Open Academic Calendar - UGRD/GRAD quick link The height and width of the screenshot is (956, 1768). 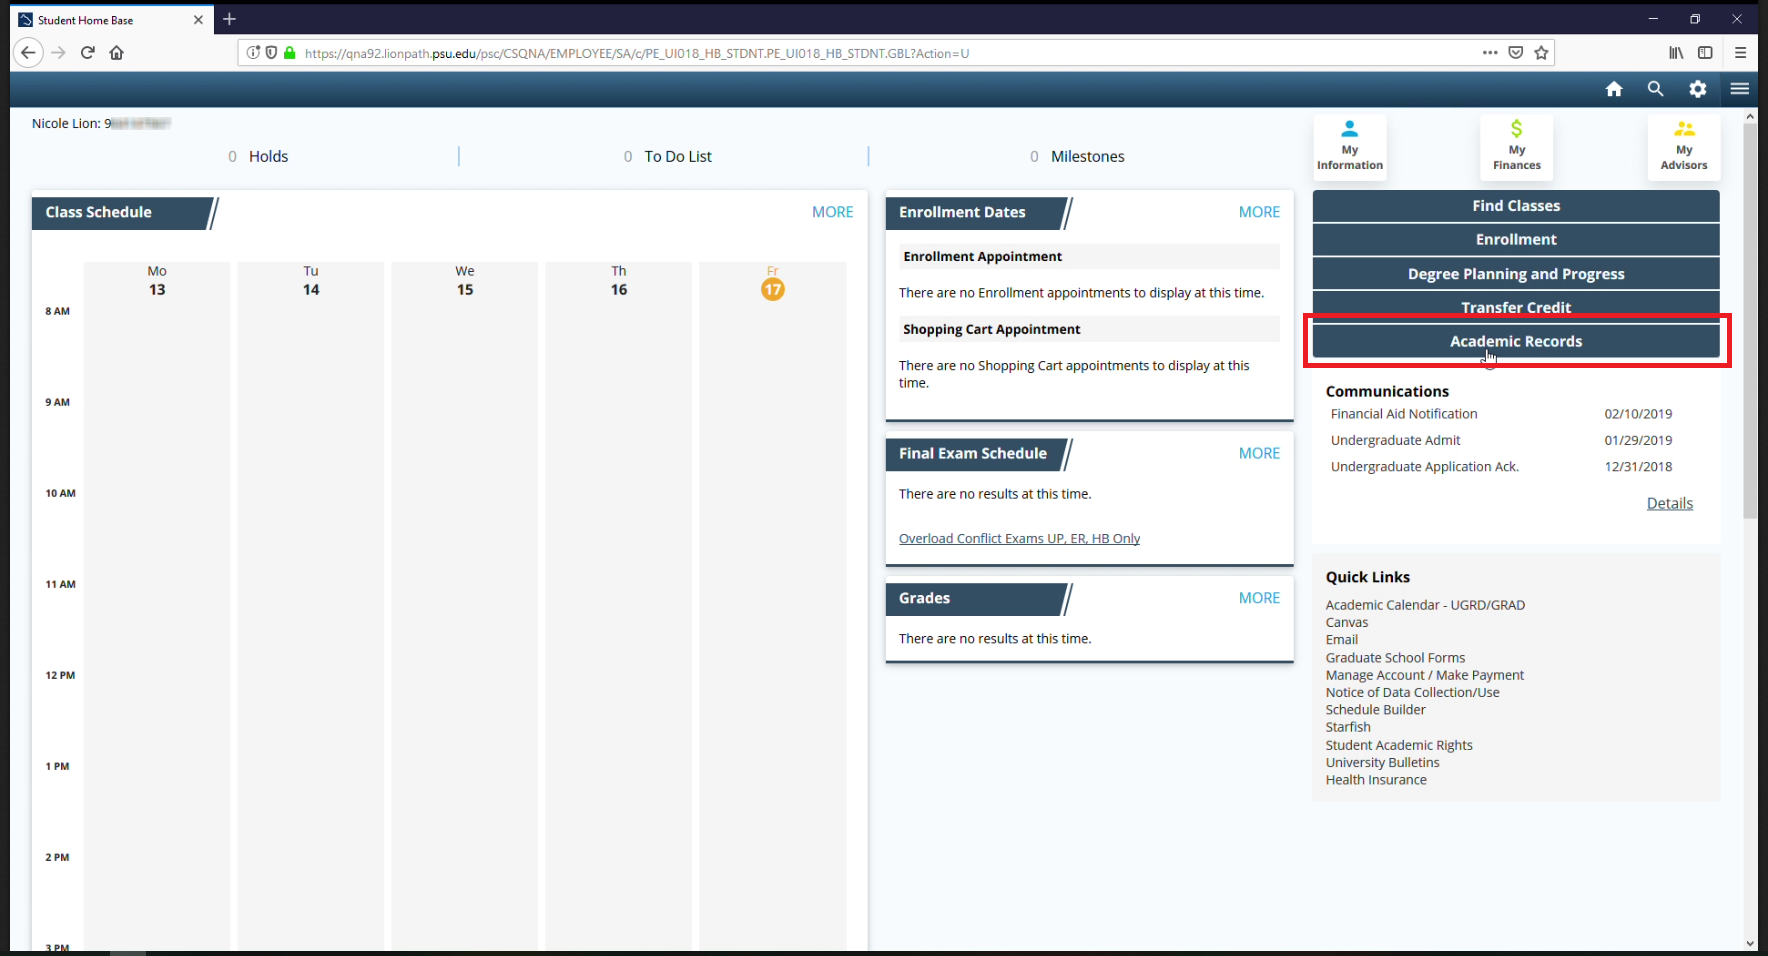click(x=1425, y=605)
